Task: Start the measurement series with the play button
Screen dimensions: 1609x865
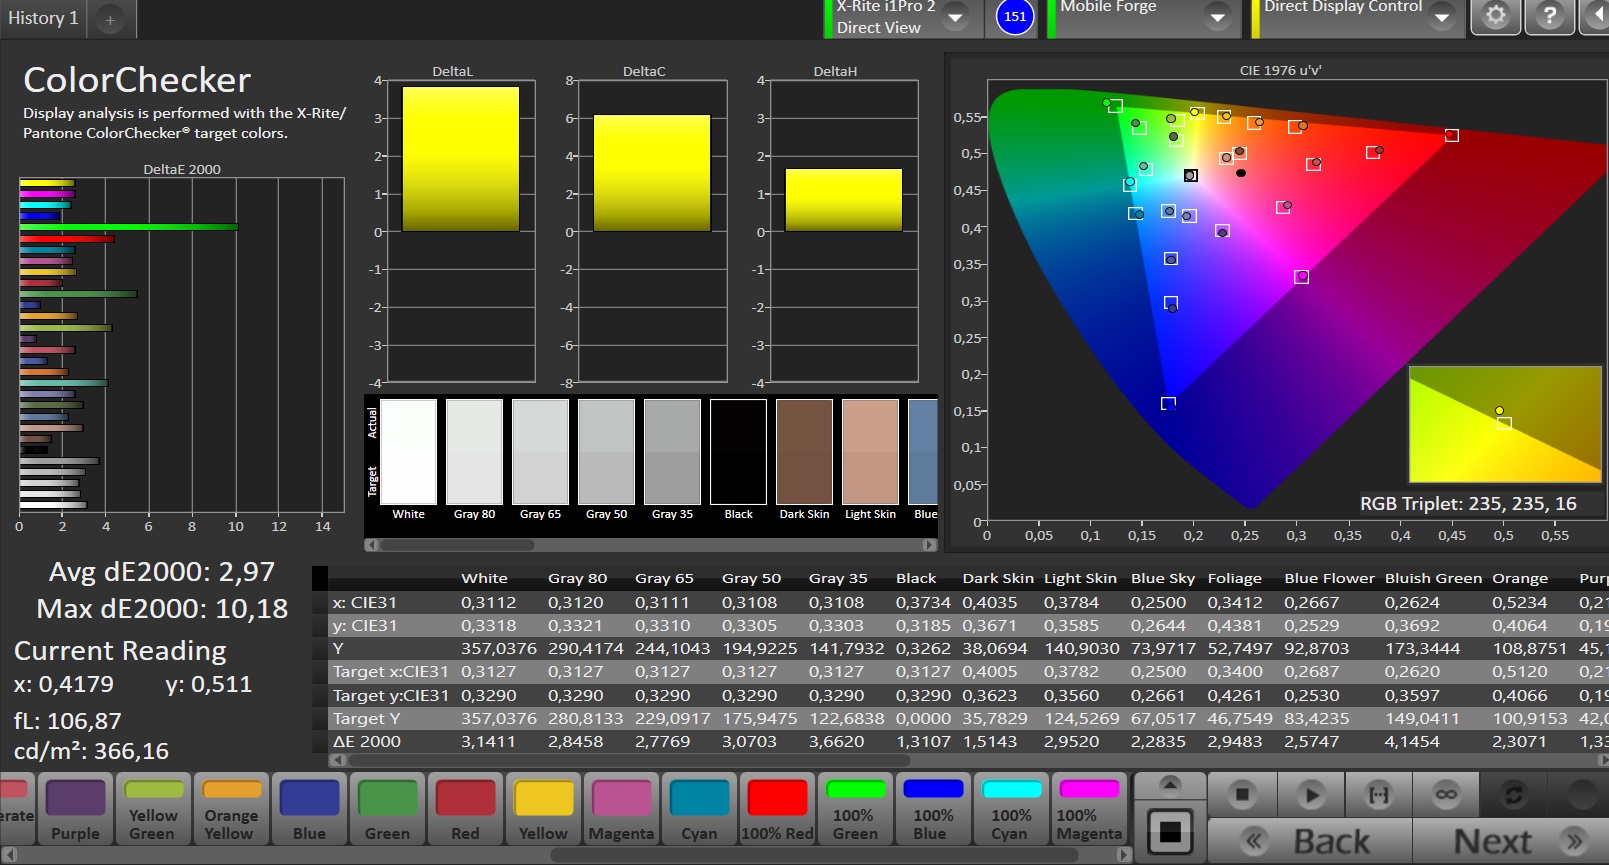Action: click(1310, 795)
